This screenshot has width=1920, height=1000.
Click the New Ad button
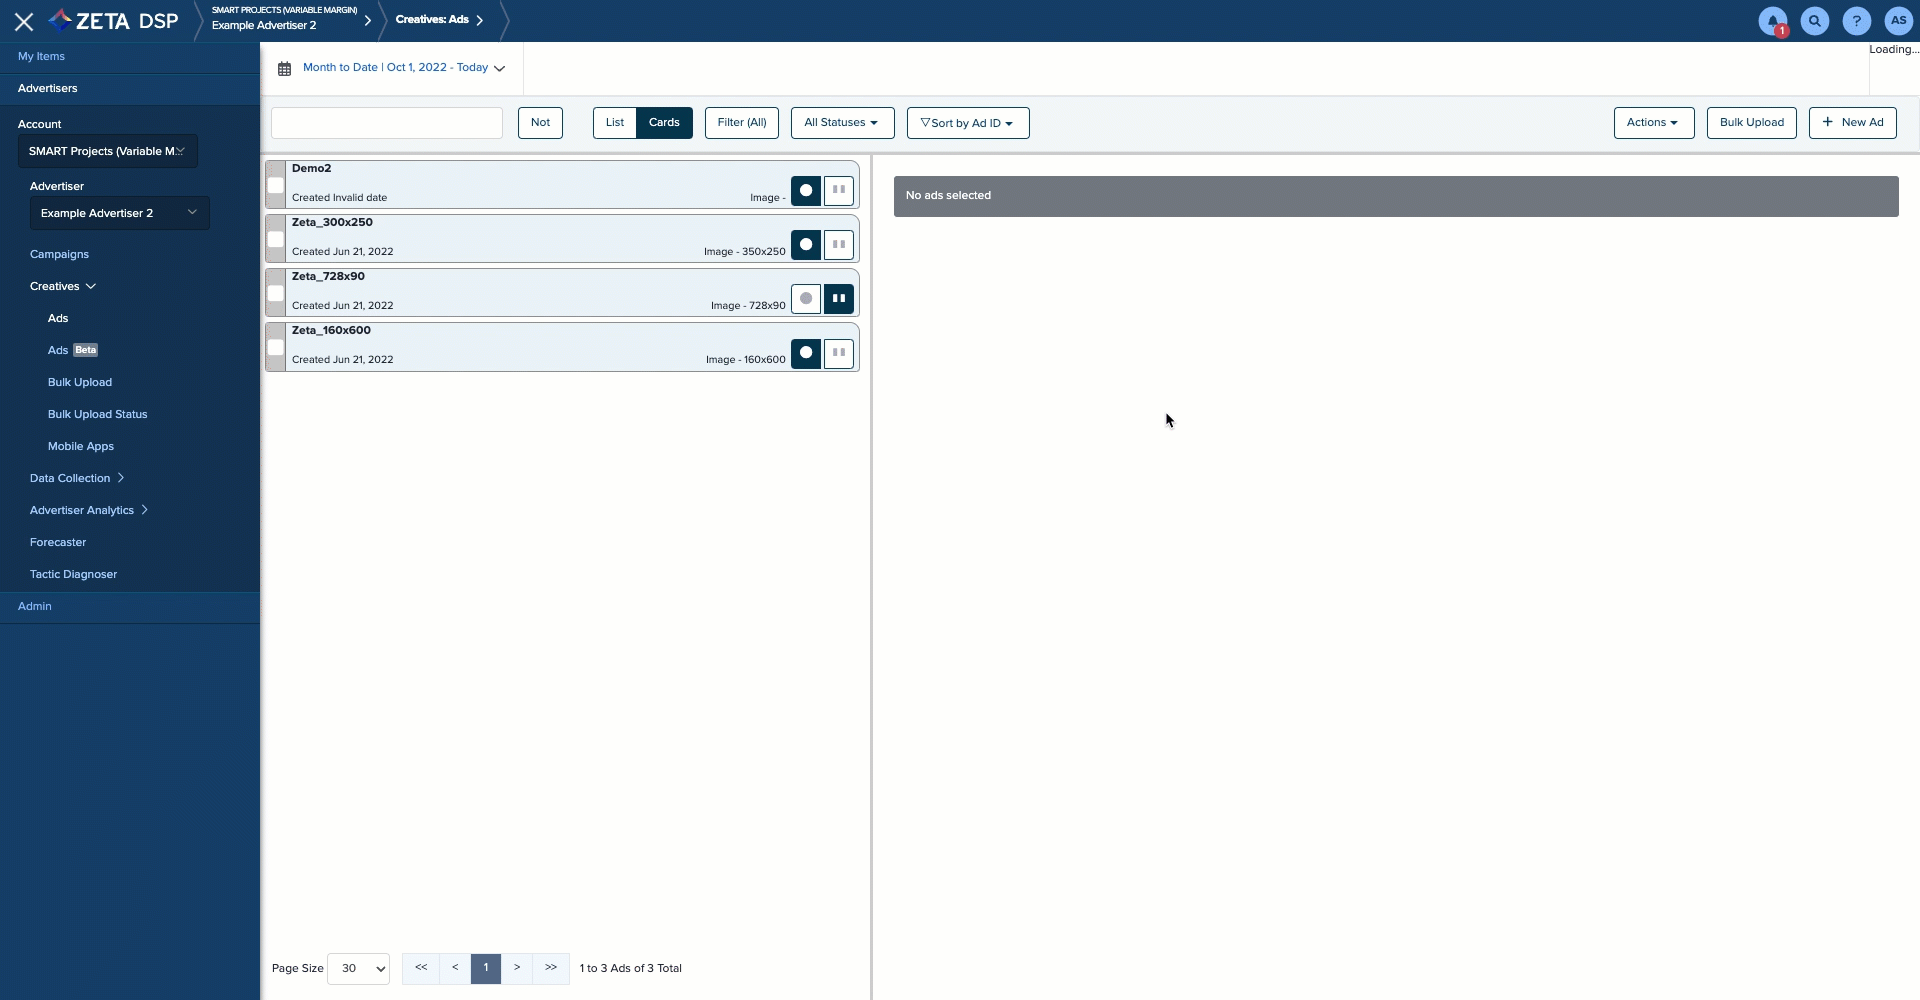pyautogui.click(x=1852, y=123)
